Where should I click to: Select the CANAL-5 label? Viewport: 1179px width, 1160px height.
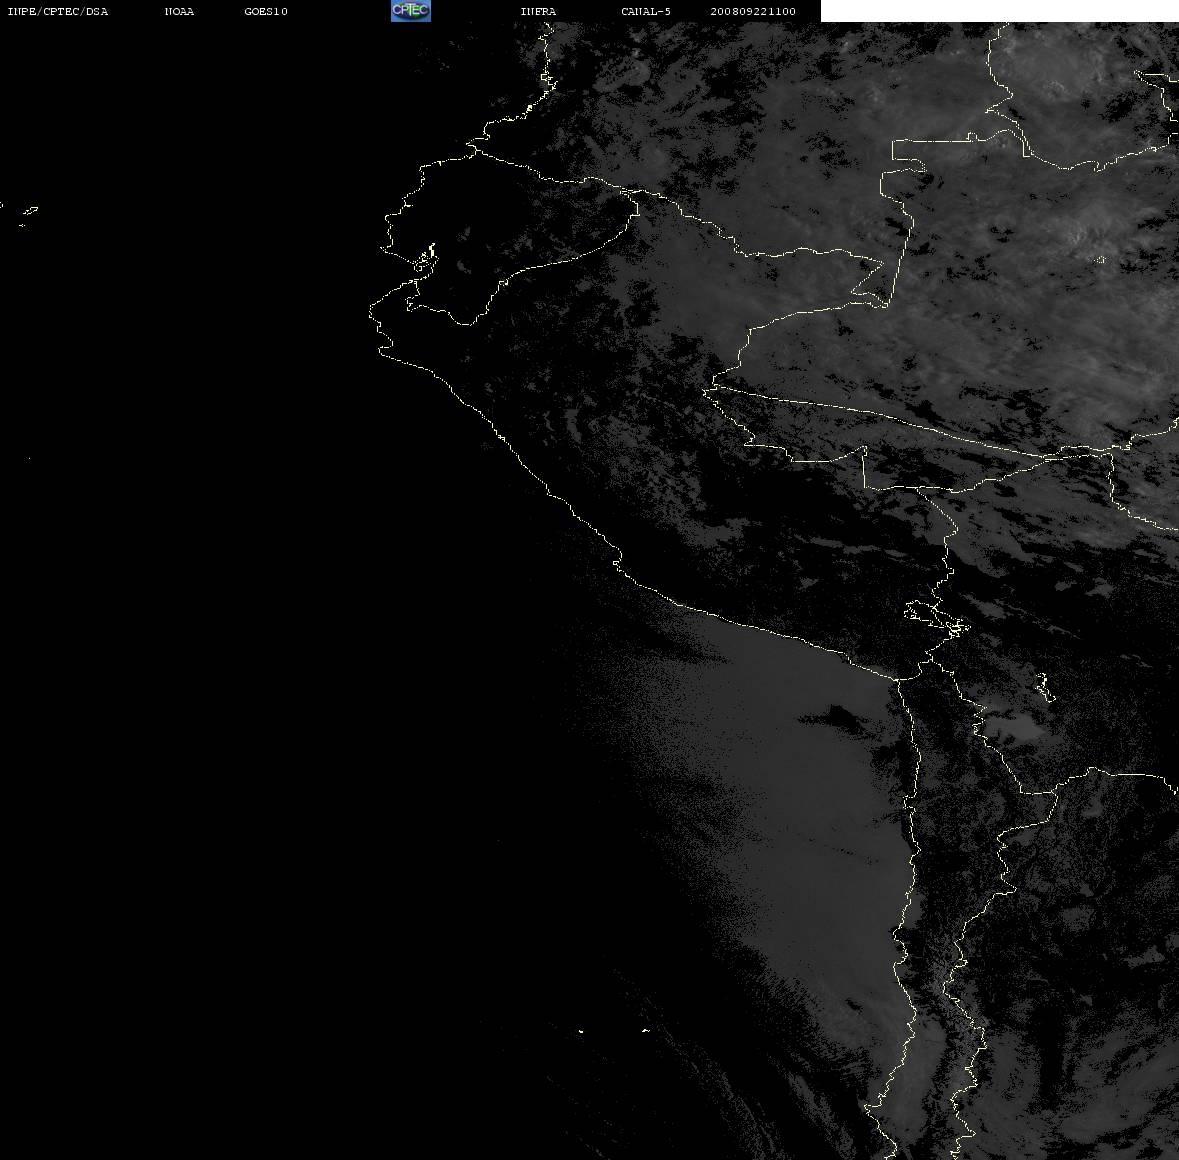tap(646, 11)
